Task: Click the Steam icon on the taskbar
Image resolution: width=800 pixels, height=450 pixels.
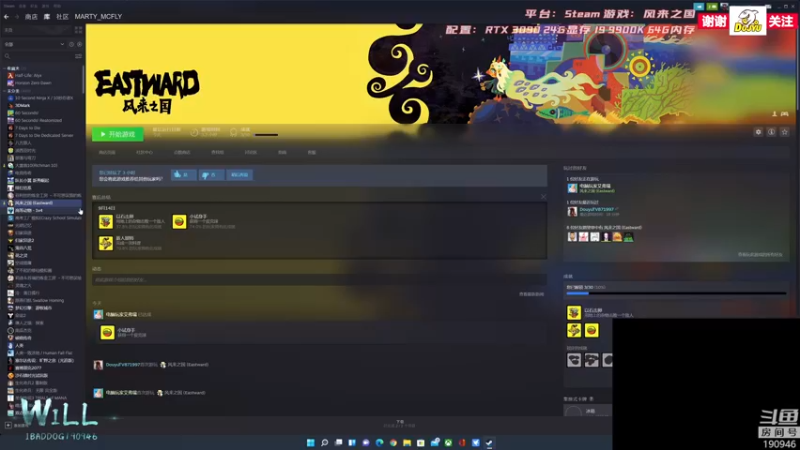Action: coord(489,443)
